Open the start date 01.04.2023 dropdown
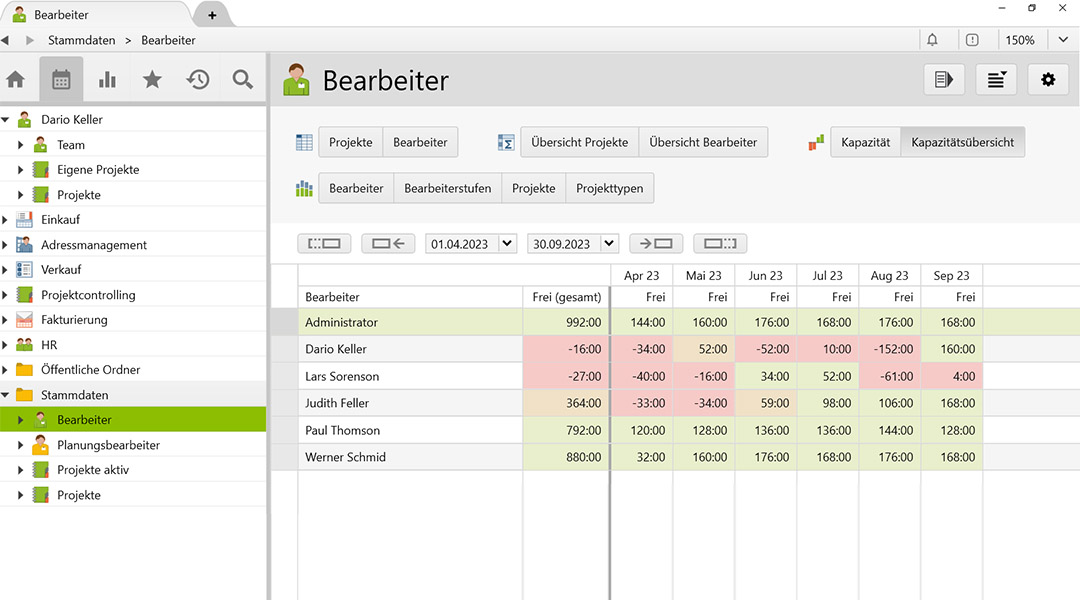This screenshot has height=600, width=1080. point(507,243)
